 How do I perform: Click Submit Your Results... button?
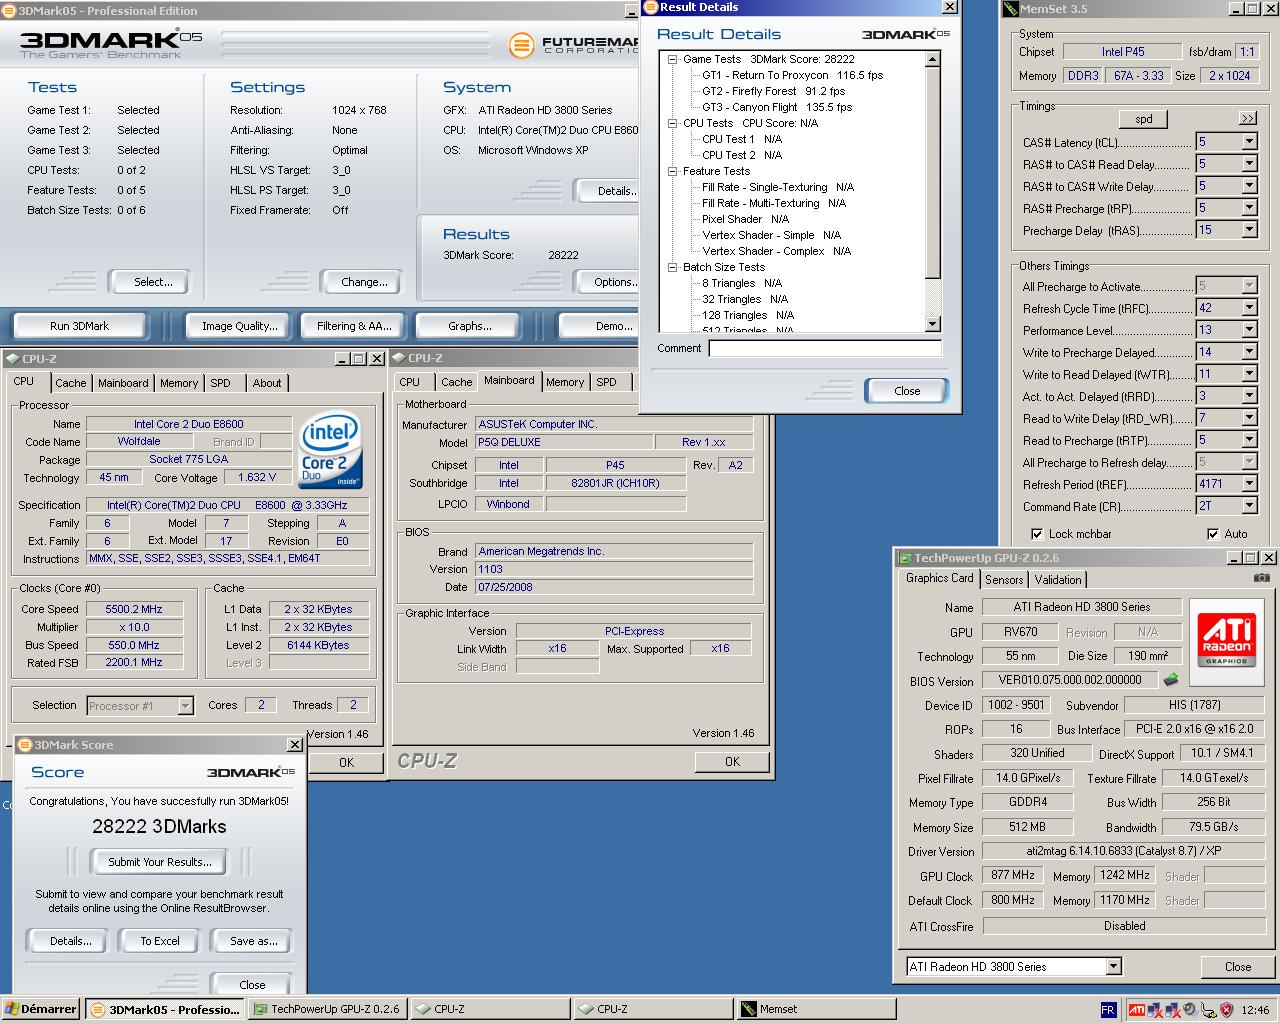160,862
